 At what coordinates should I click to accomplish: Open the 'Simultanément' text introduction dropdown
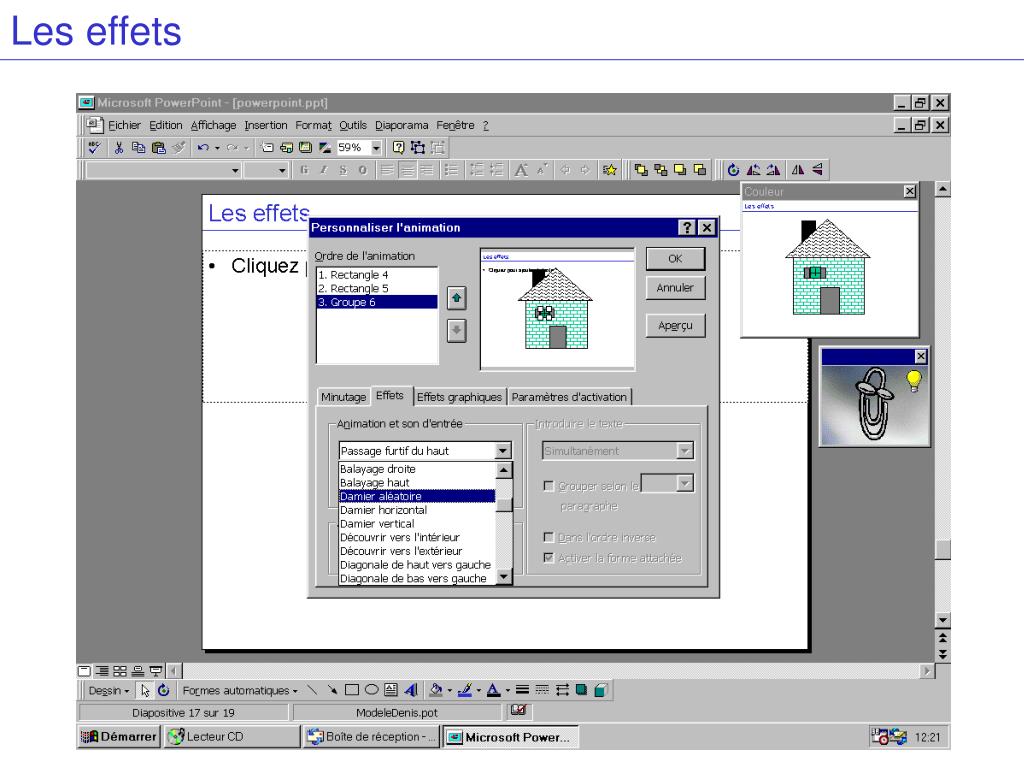(x=684, y=451)
